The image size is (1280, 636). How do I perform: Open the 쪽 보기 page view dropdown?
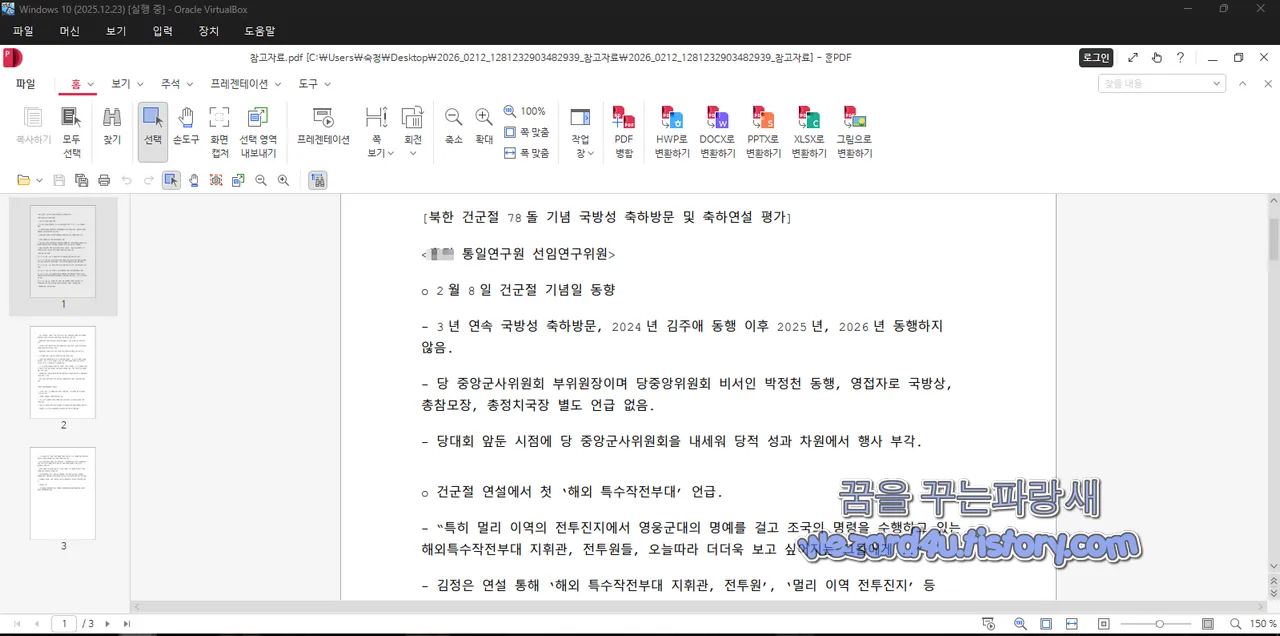click(x=377, y=130)
